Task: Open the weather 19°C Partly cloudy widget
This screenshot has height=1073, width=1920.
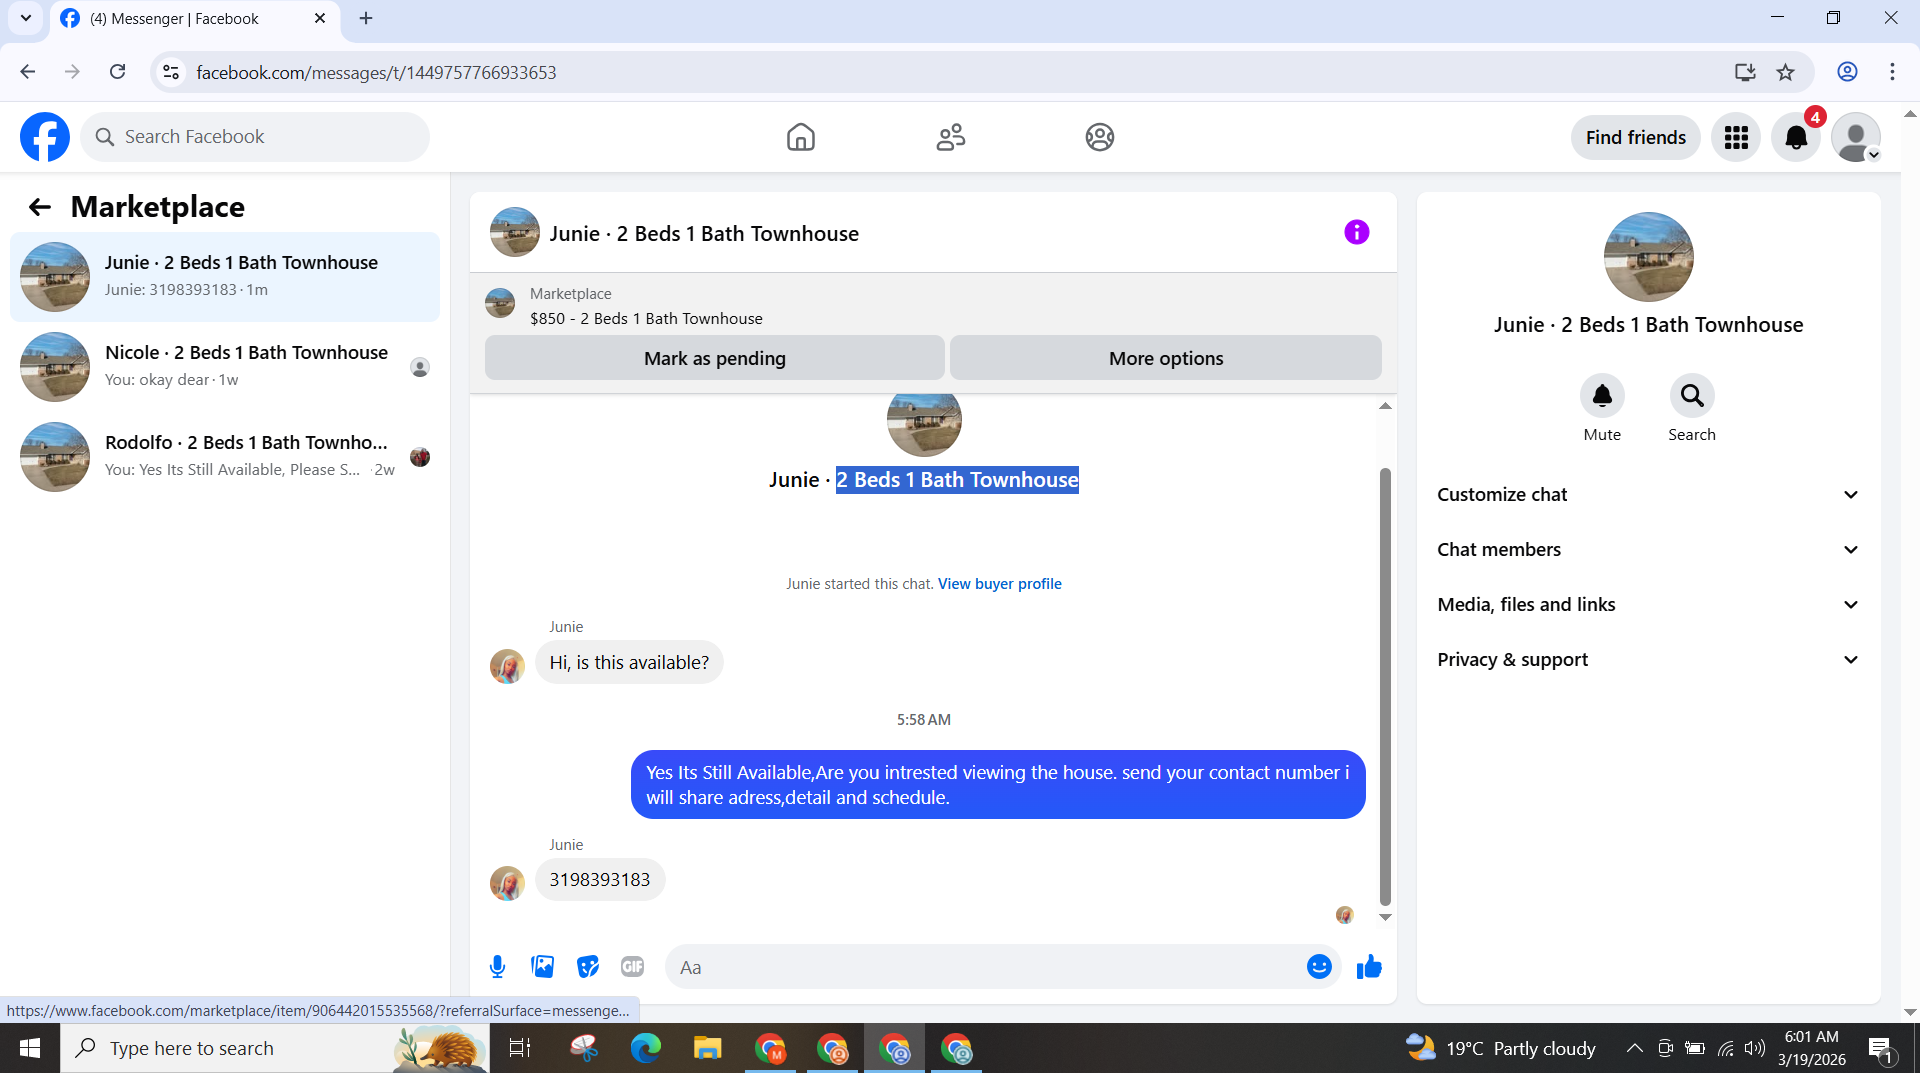Action: click(x=1500, y=1048)
